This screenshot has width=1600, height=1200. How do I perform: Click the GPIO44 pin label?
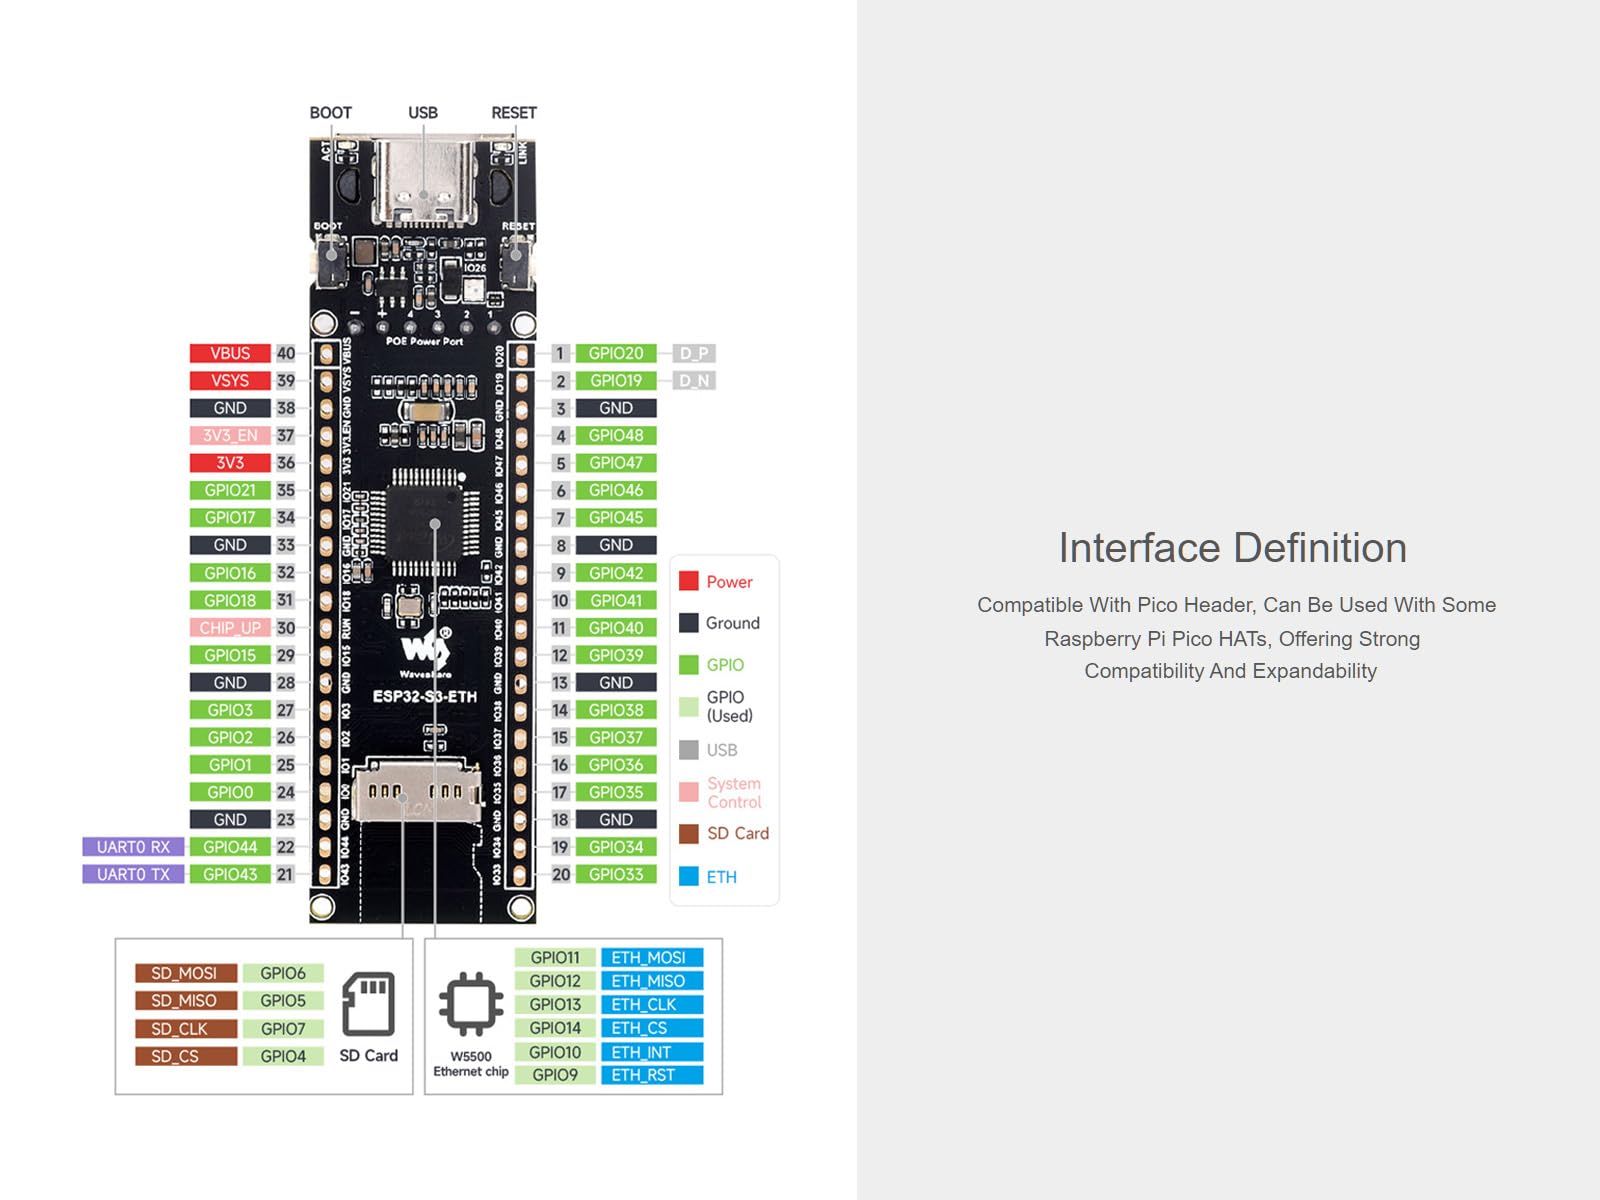230,847
